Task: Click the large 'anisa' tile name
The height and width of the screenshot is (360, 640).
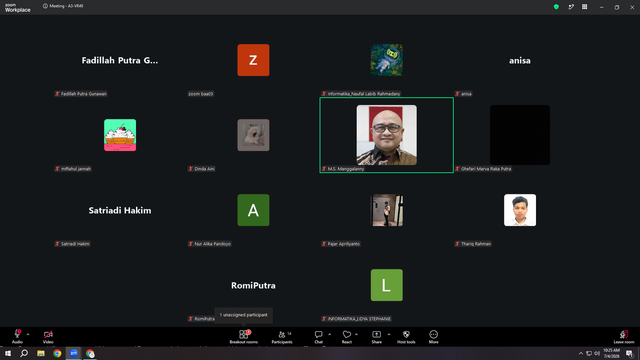Action: tap(520, 60)
